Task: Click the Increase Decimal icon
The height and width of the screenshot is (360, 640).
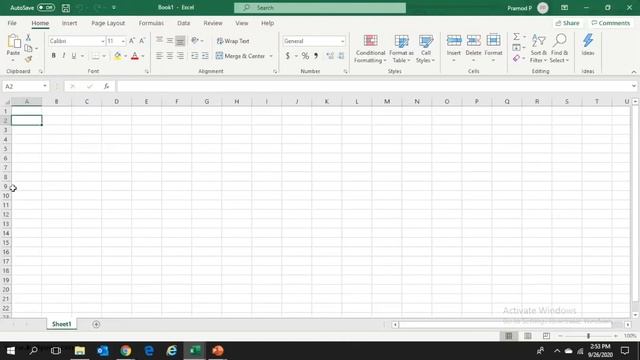Action: (x=330, y=56)
